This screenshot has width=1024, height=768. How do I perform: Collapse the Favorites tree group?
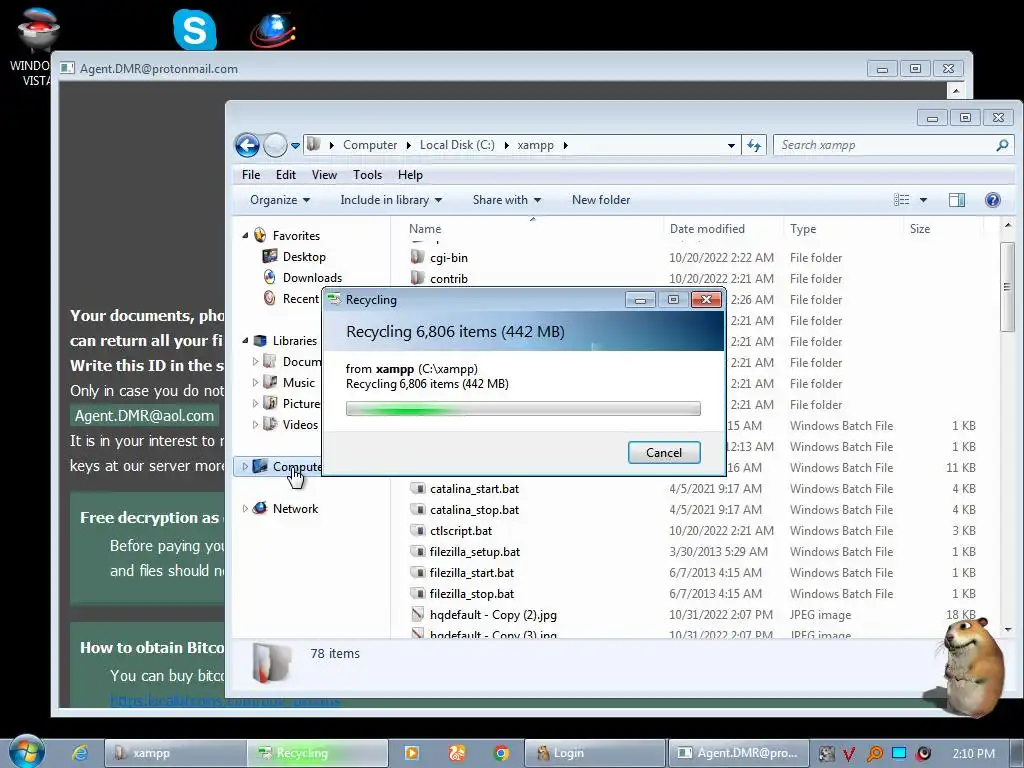pyautogui.click(x=246, y=236)
